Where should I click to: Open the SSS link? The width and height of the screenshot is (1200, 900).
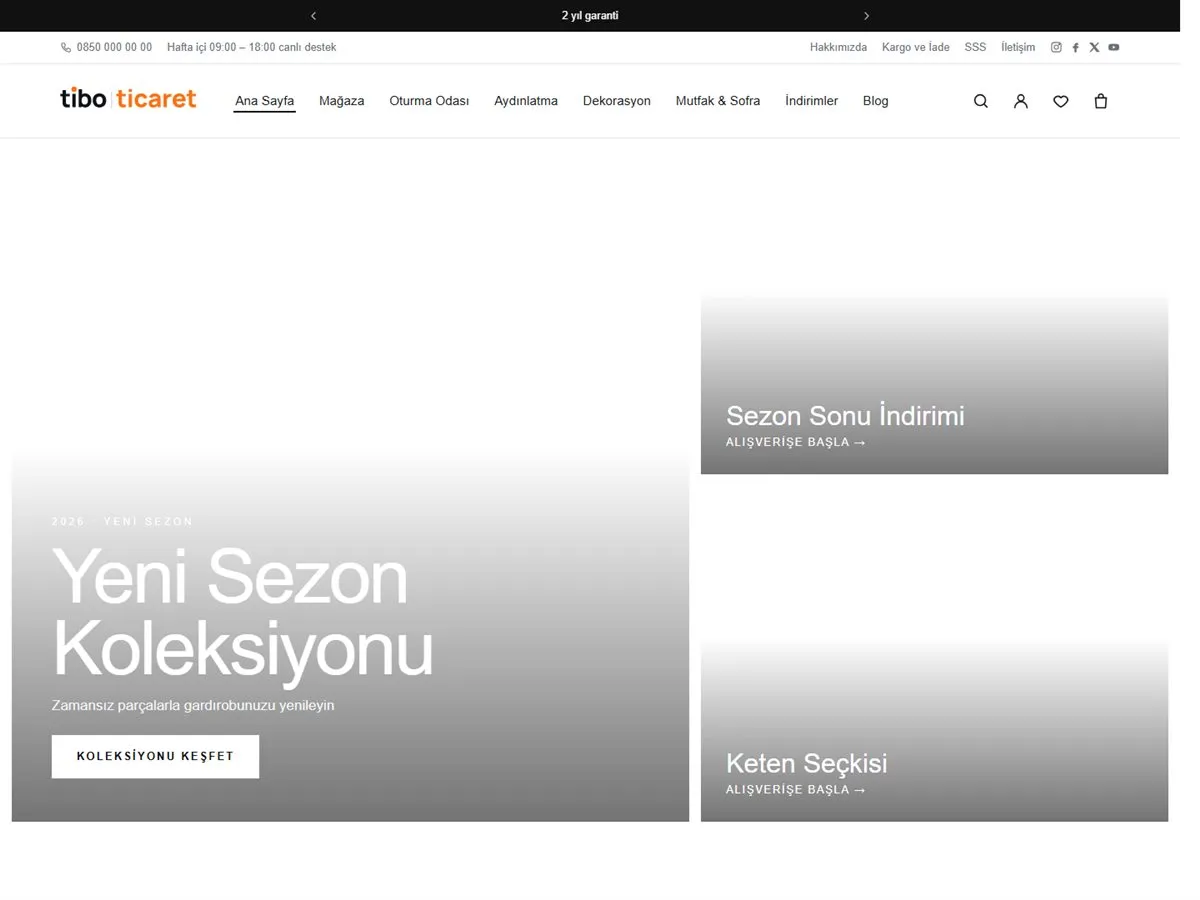[x=975, y=47]
